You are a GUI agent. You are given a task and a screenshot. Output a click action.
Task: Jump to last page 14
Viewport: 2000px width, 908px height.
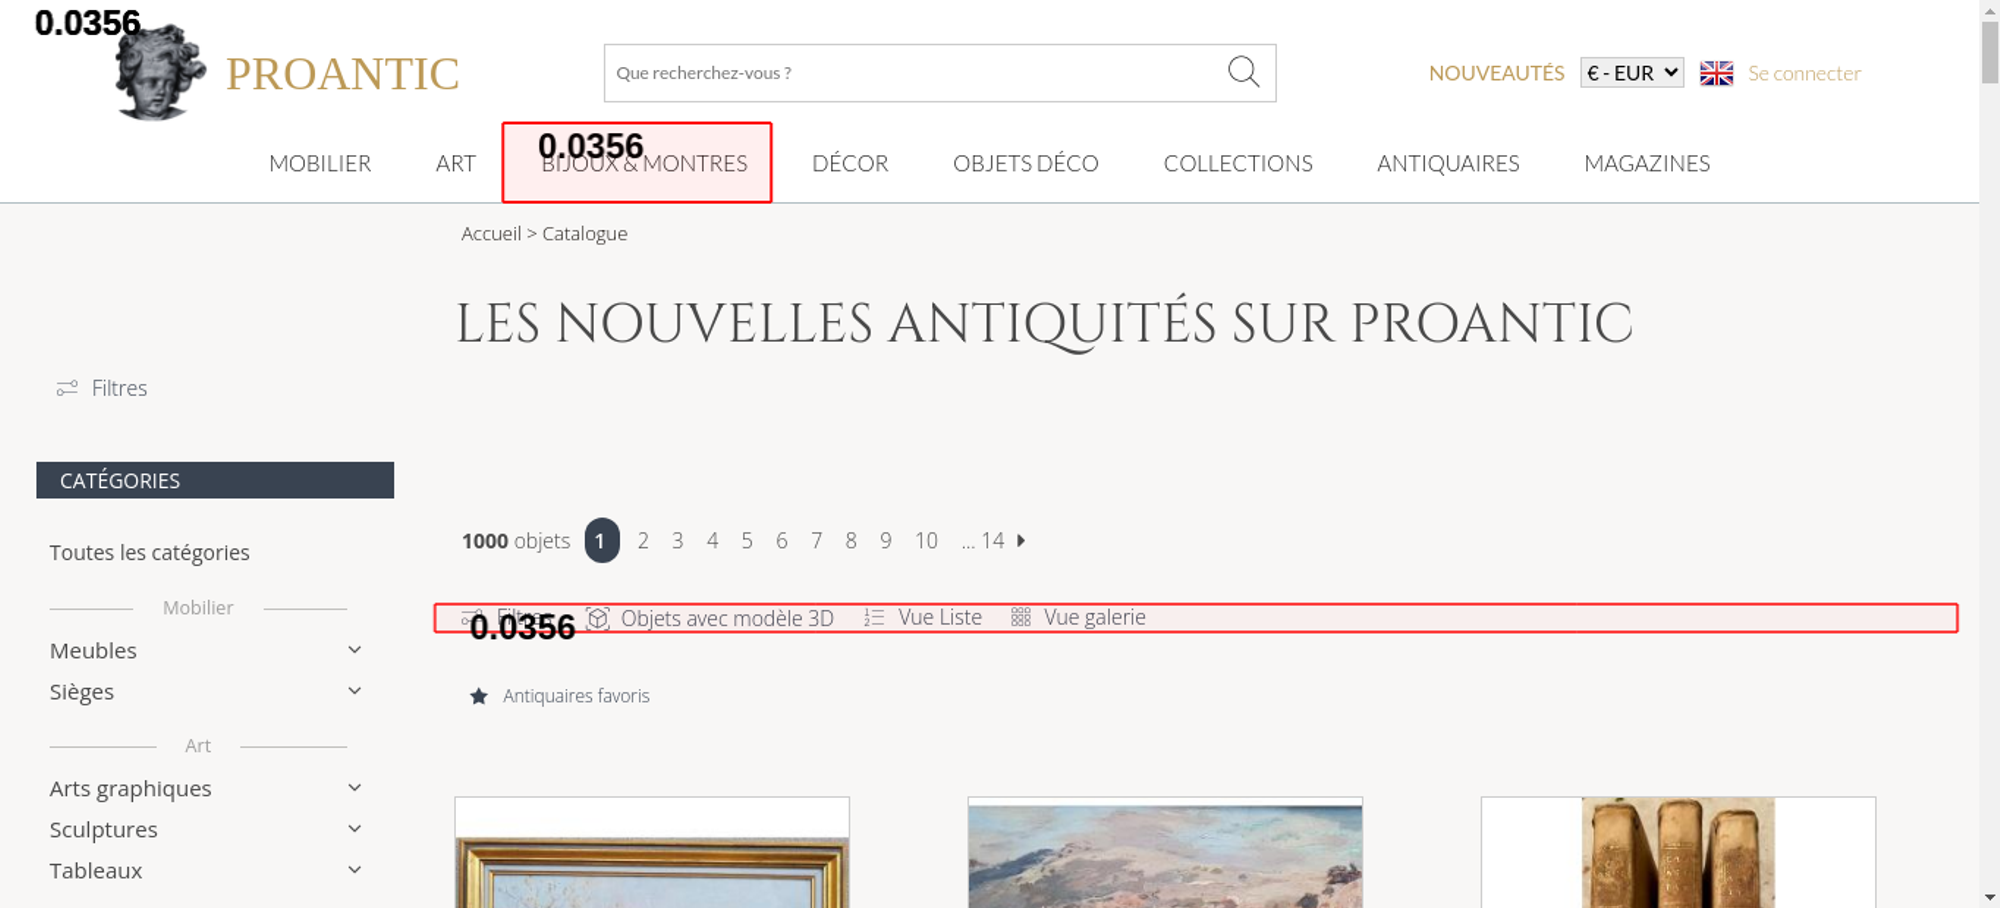point(992,541)
